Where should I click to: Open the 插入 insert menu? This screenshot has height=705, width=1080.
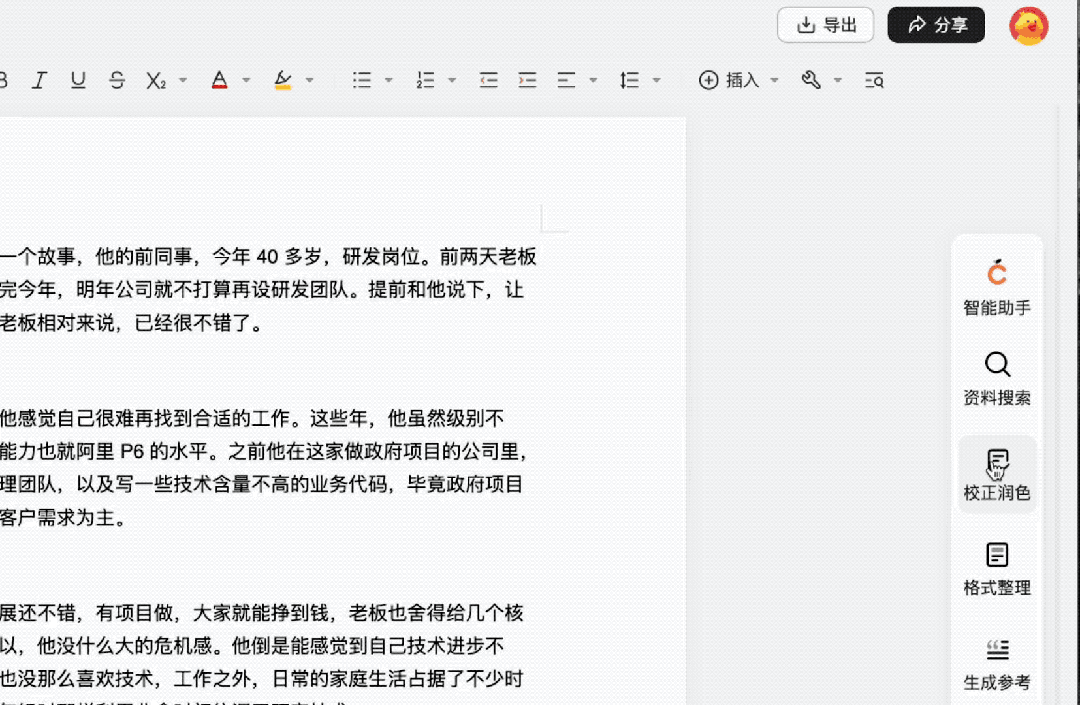729,81
